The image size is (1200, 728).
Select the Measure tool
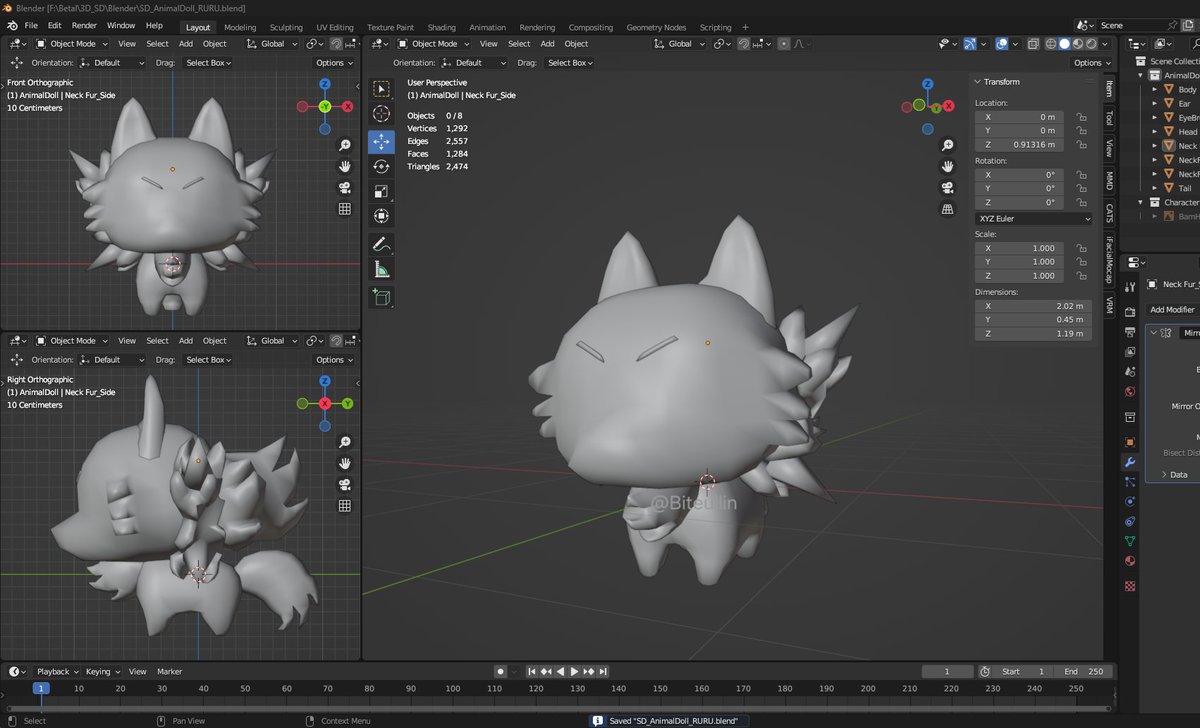point(381,269)
